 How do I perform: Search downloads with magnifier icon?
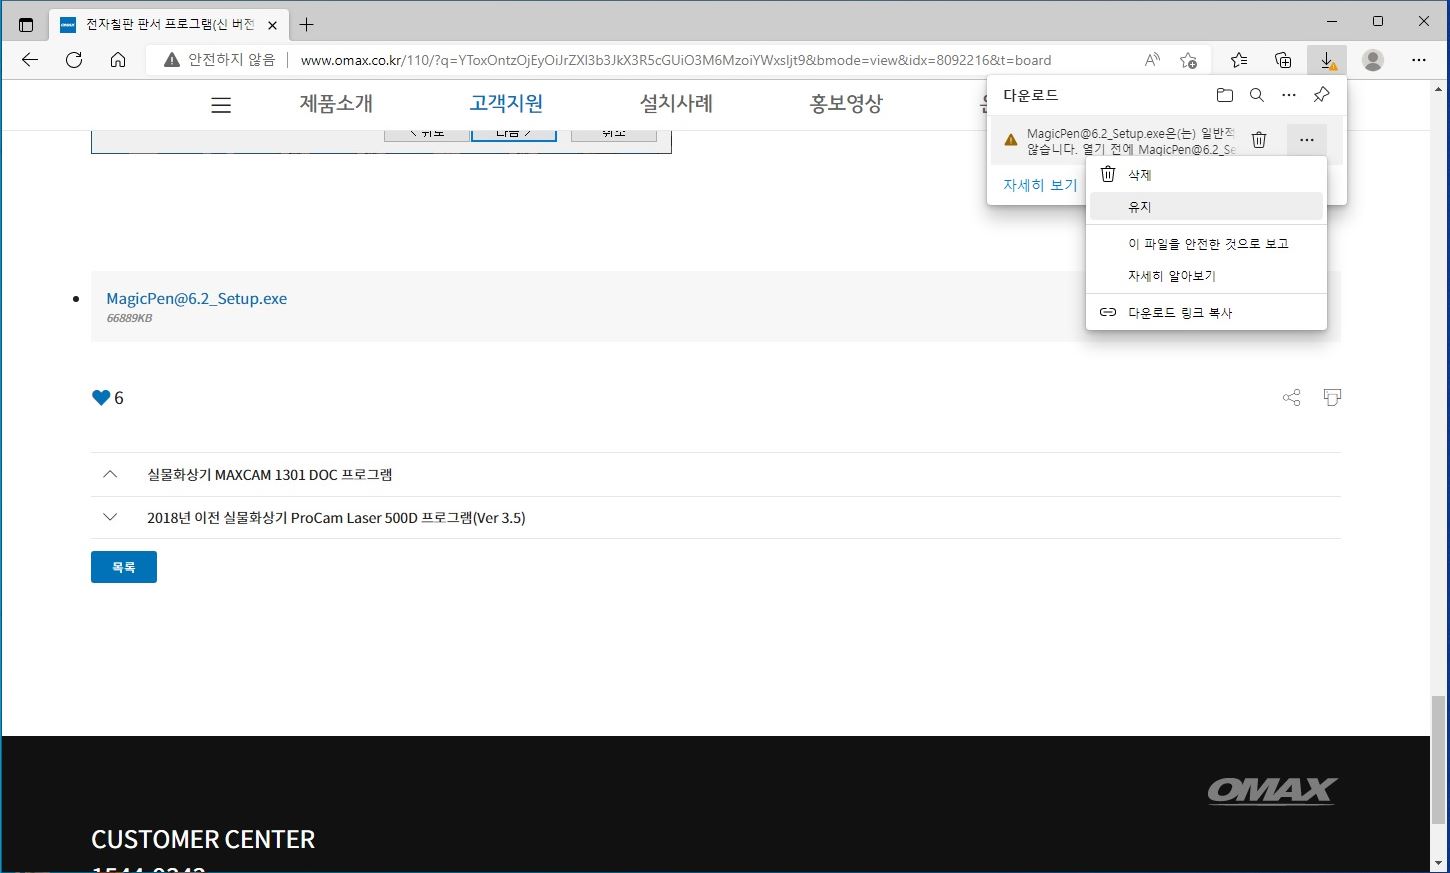[1257, 95]
